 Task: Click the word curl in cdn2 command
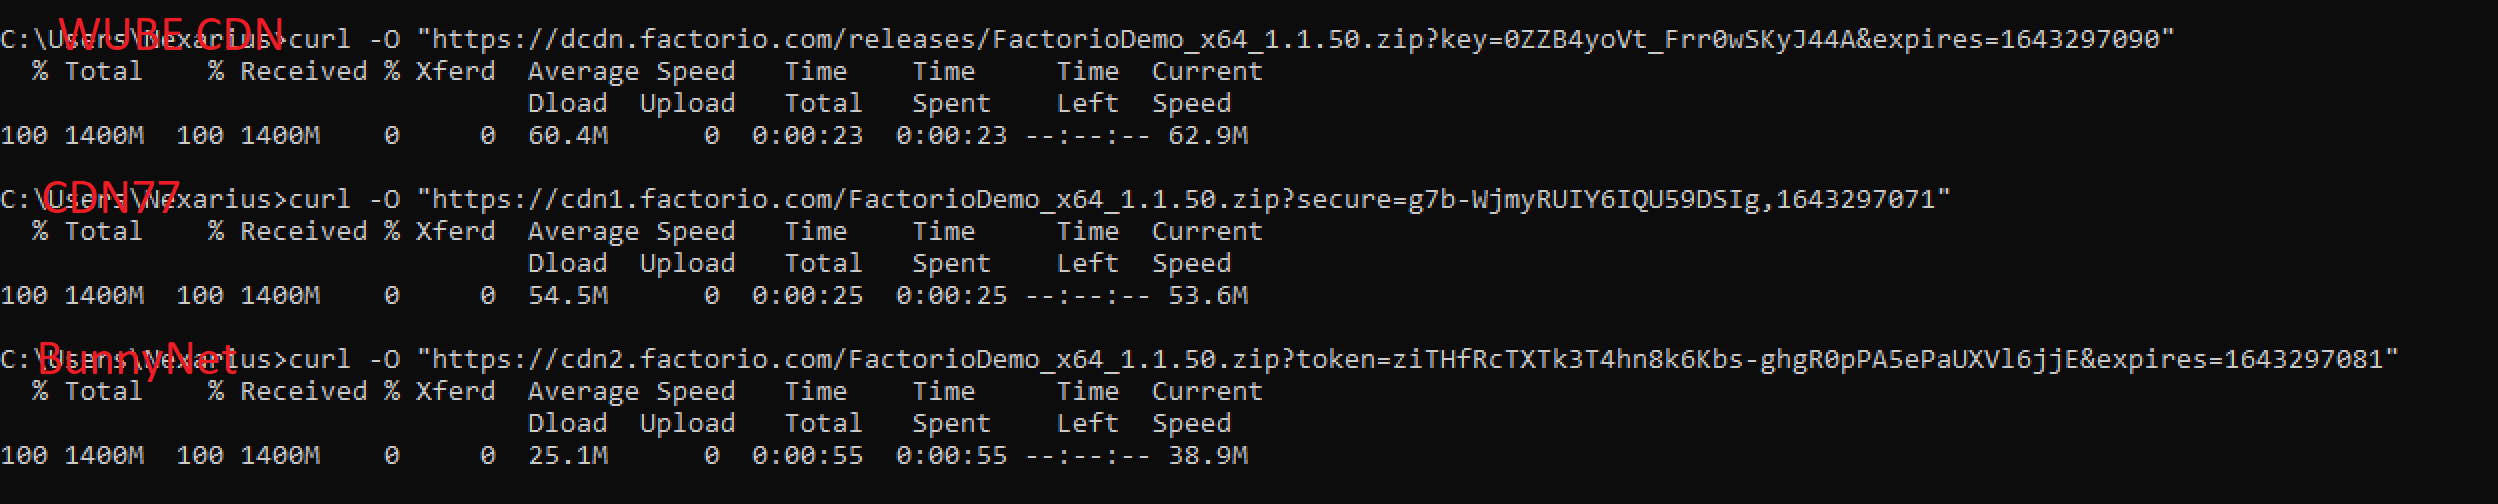320,359
